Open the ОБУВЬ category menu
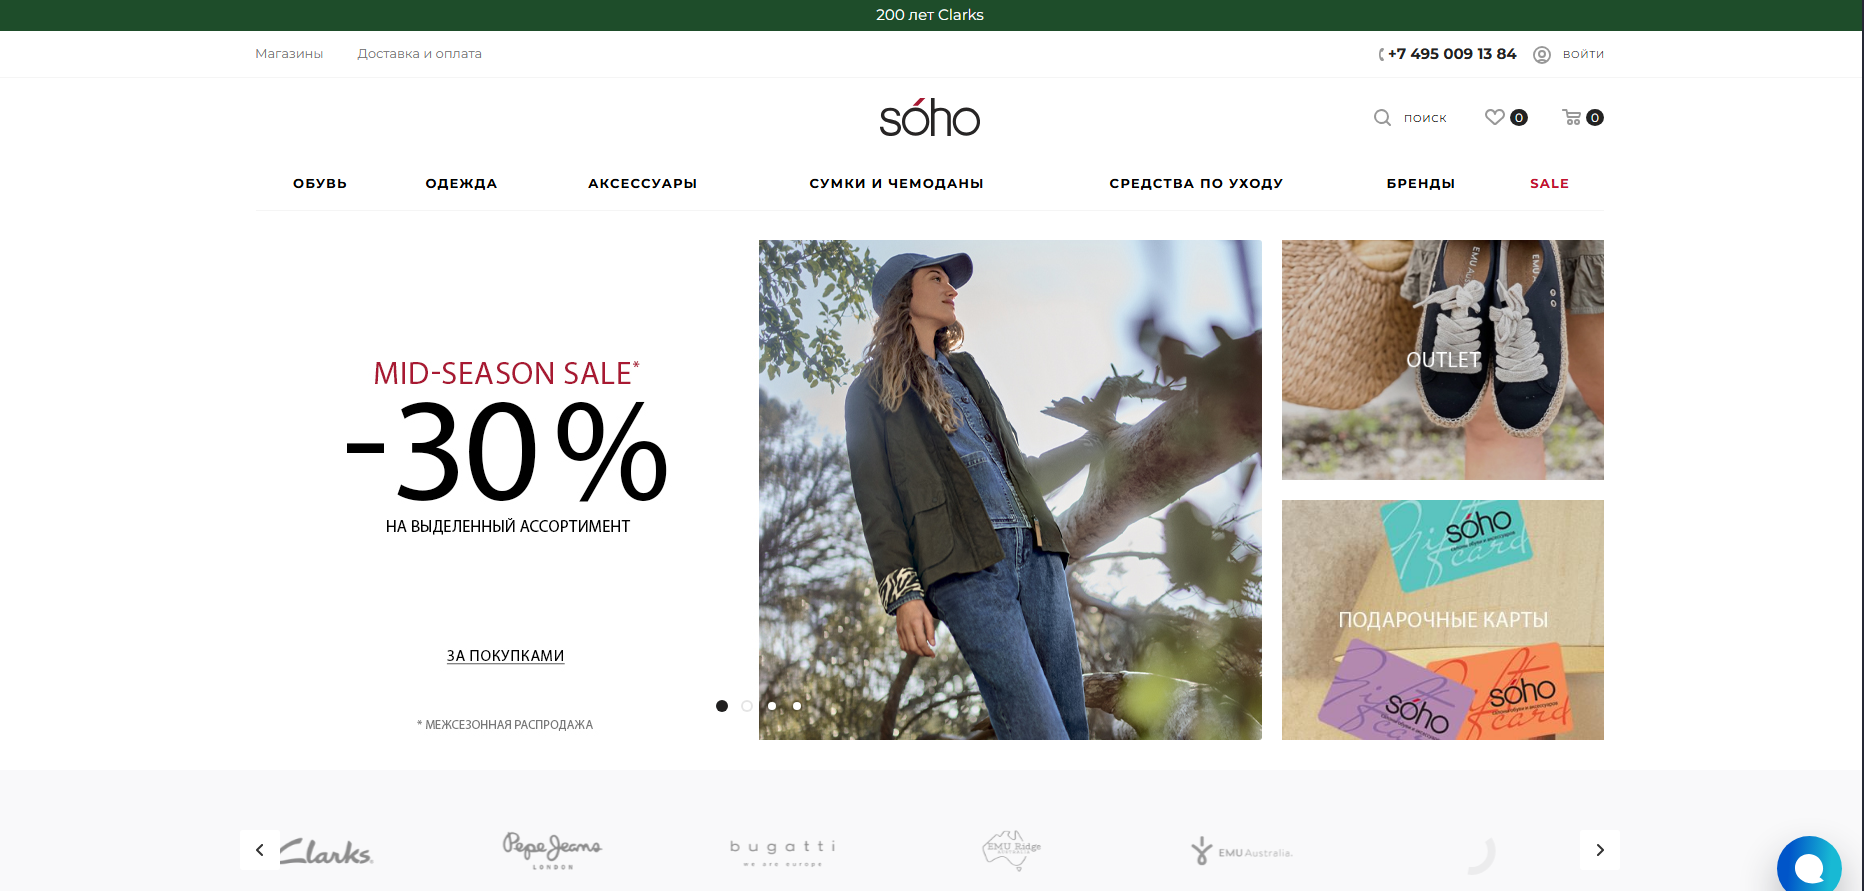 [x=320, y=184]
